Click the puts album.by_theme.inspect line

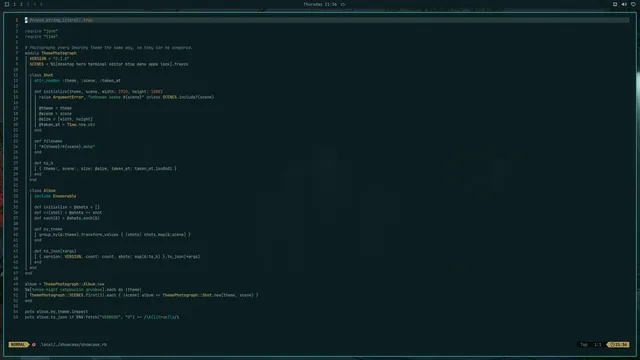coord(56,312)
